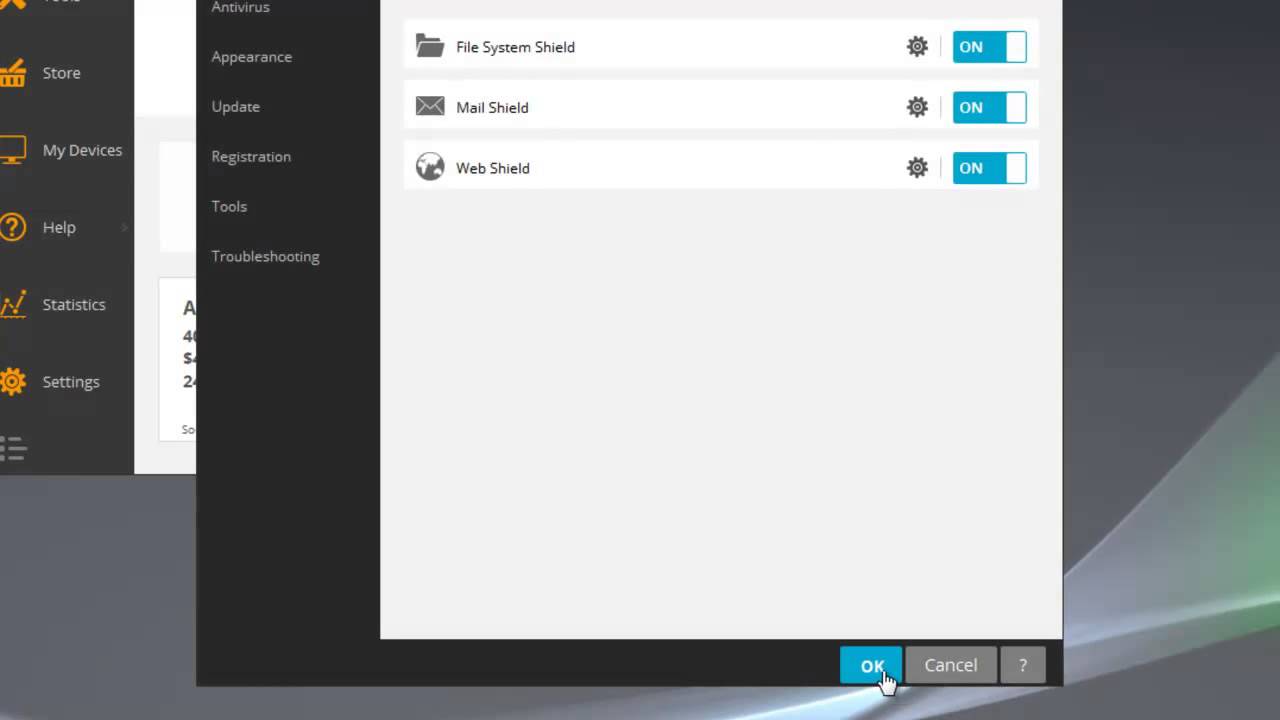Open help with the ? button
This screenshot has height=720, width=1280.
pyautogui.click(x=1022, y=665)
